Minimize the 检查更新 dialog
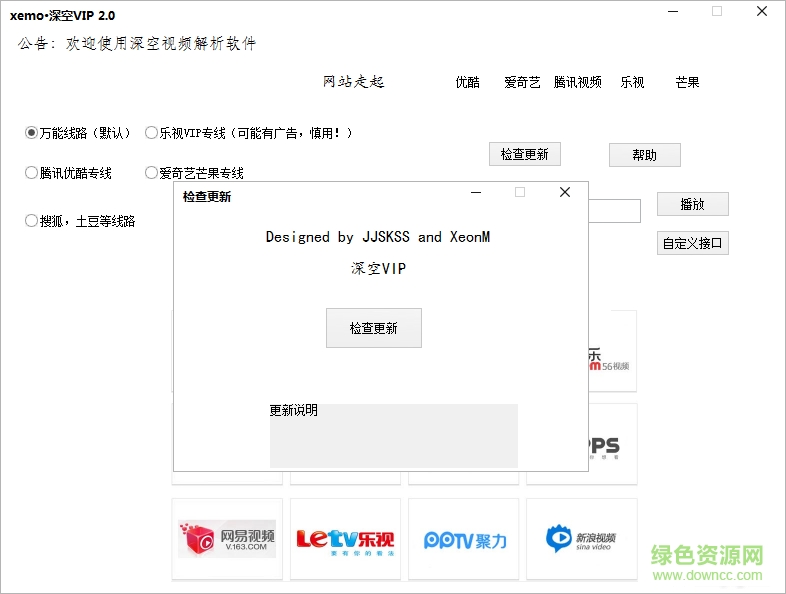The height and width of the screenshot is (594, 786). pyautogui.click(x=476, y=192)
